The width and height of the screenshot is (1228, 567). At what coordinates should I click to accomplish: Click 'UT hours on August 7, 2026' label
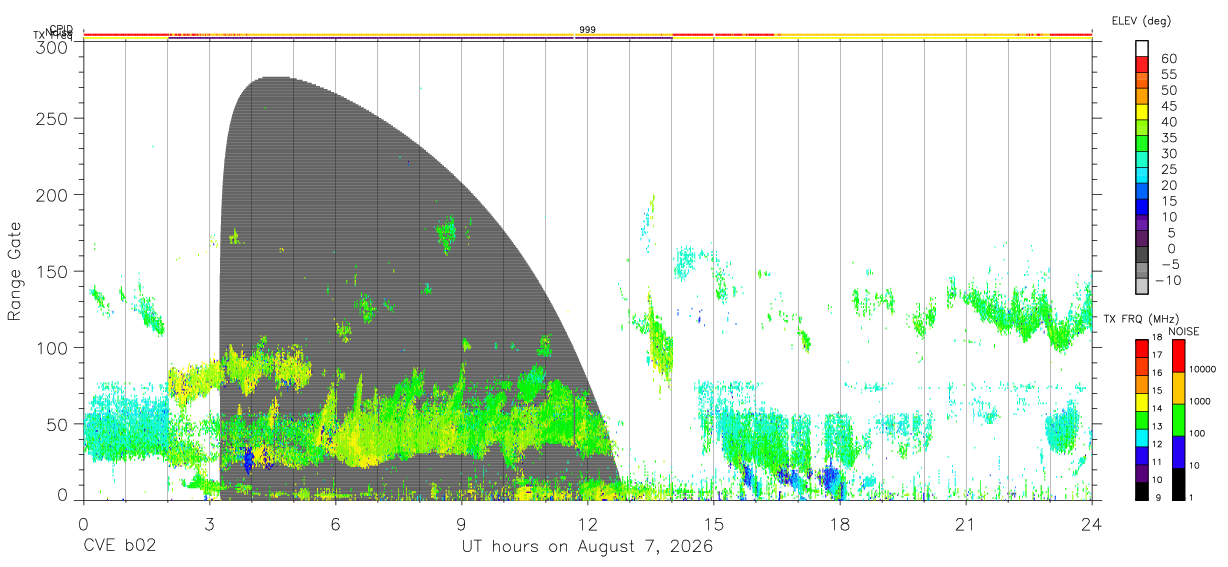(x=587, y=547)
